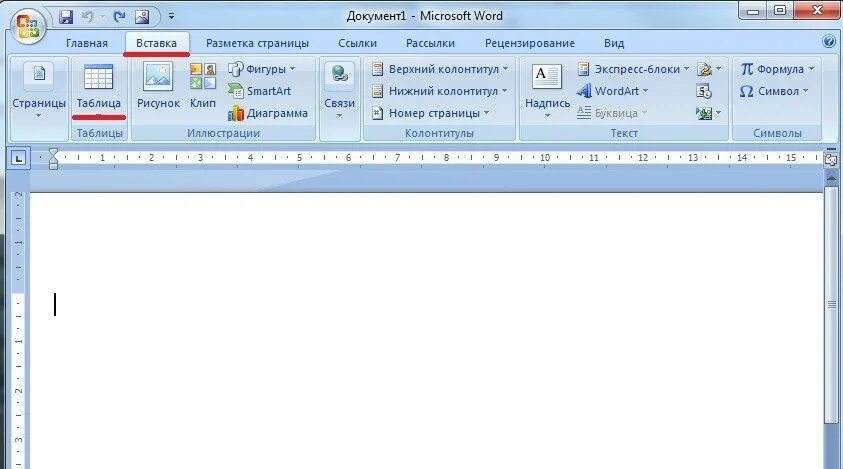Insert object icon in Текст group

709,113
